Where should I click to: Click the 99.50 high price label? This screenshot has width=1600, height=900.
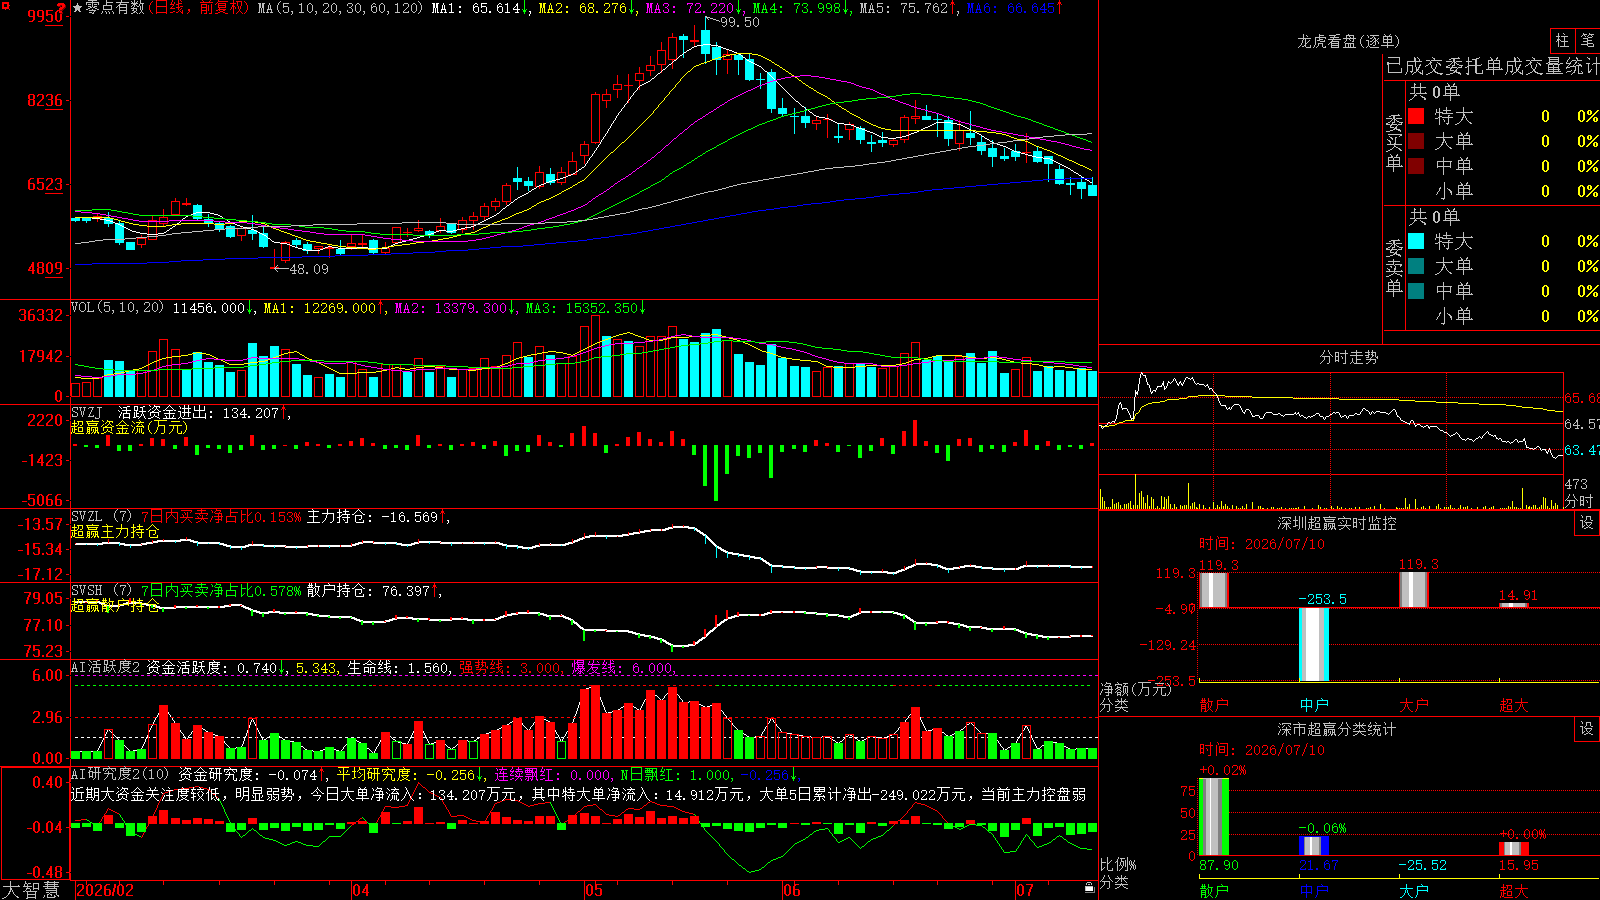(740, 22)
